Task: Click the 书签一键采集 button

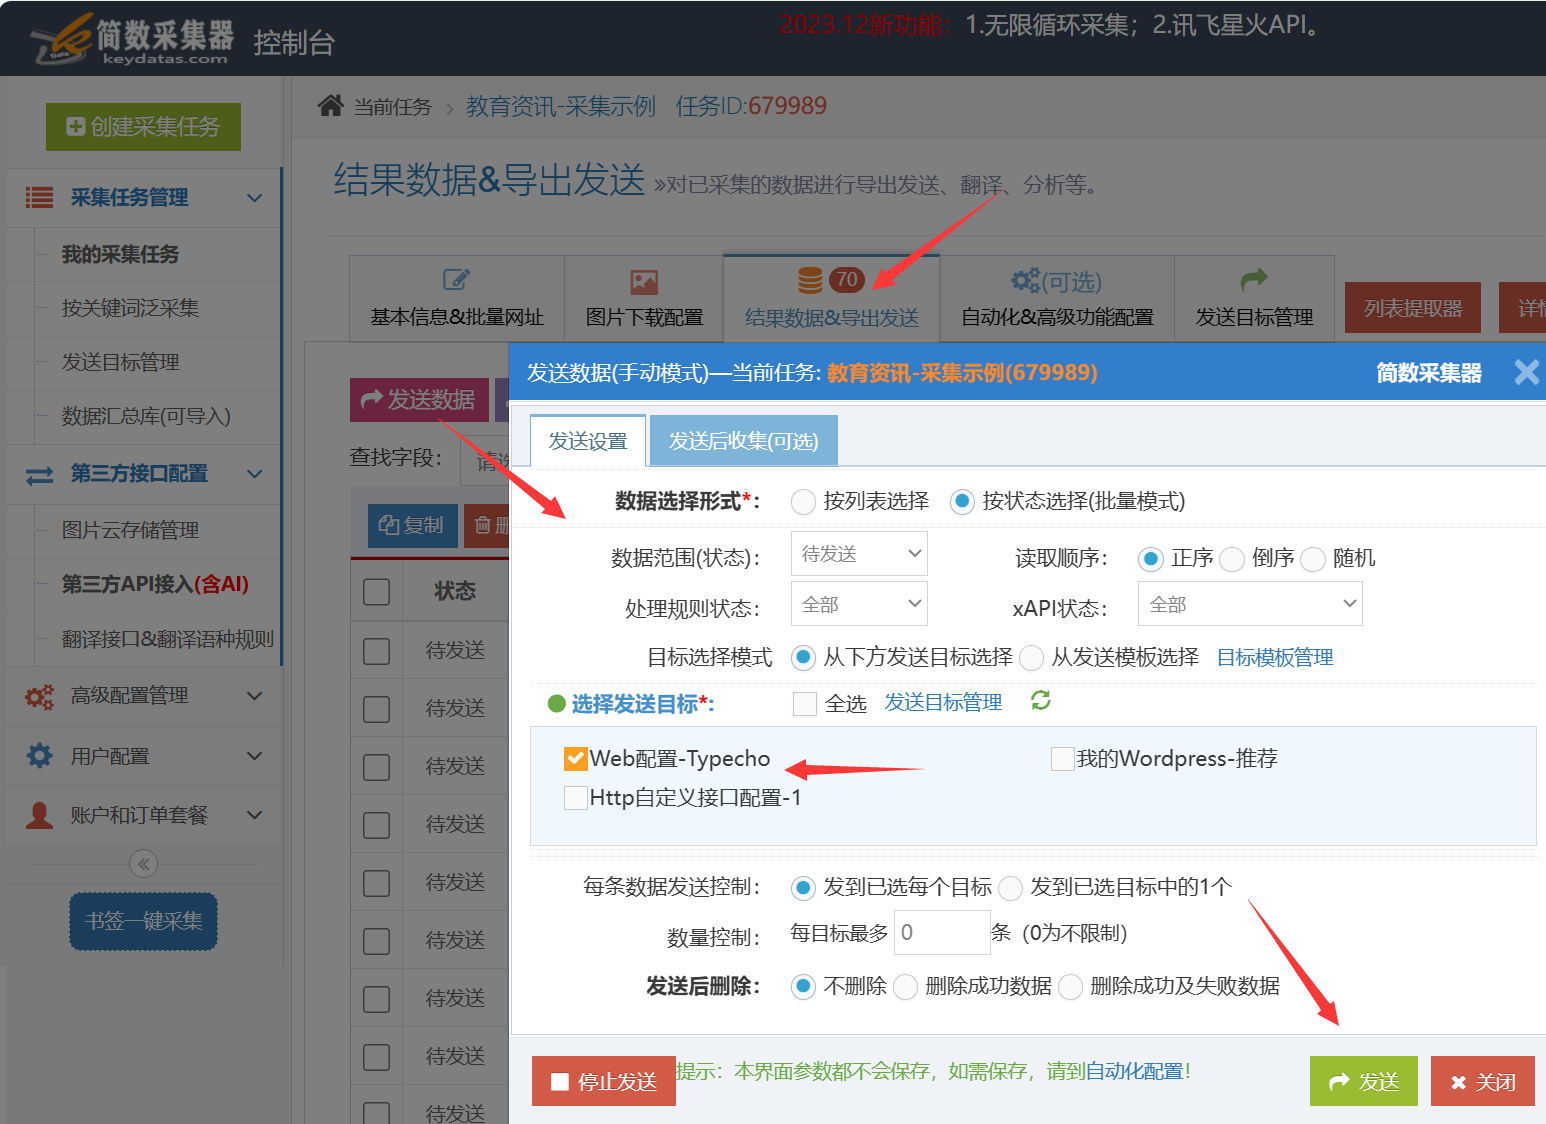Action: [143, 921]
